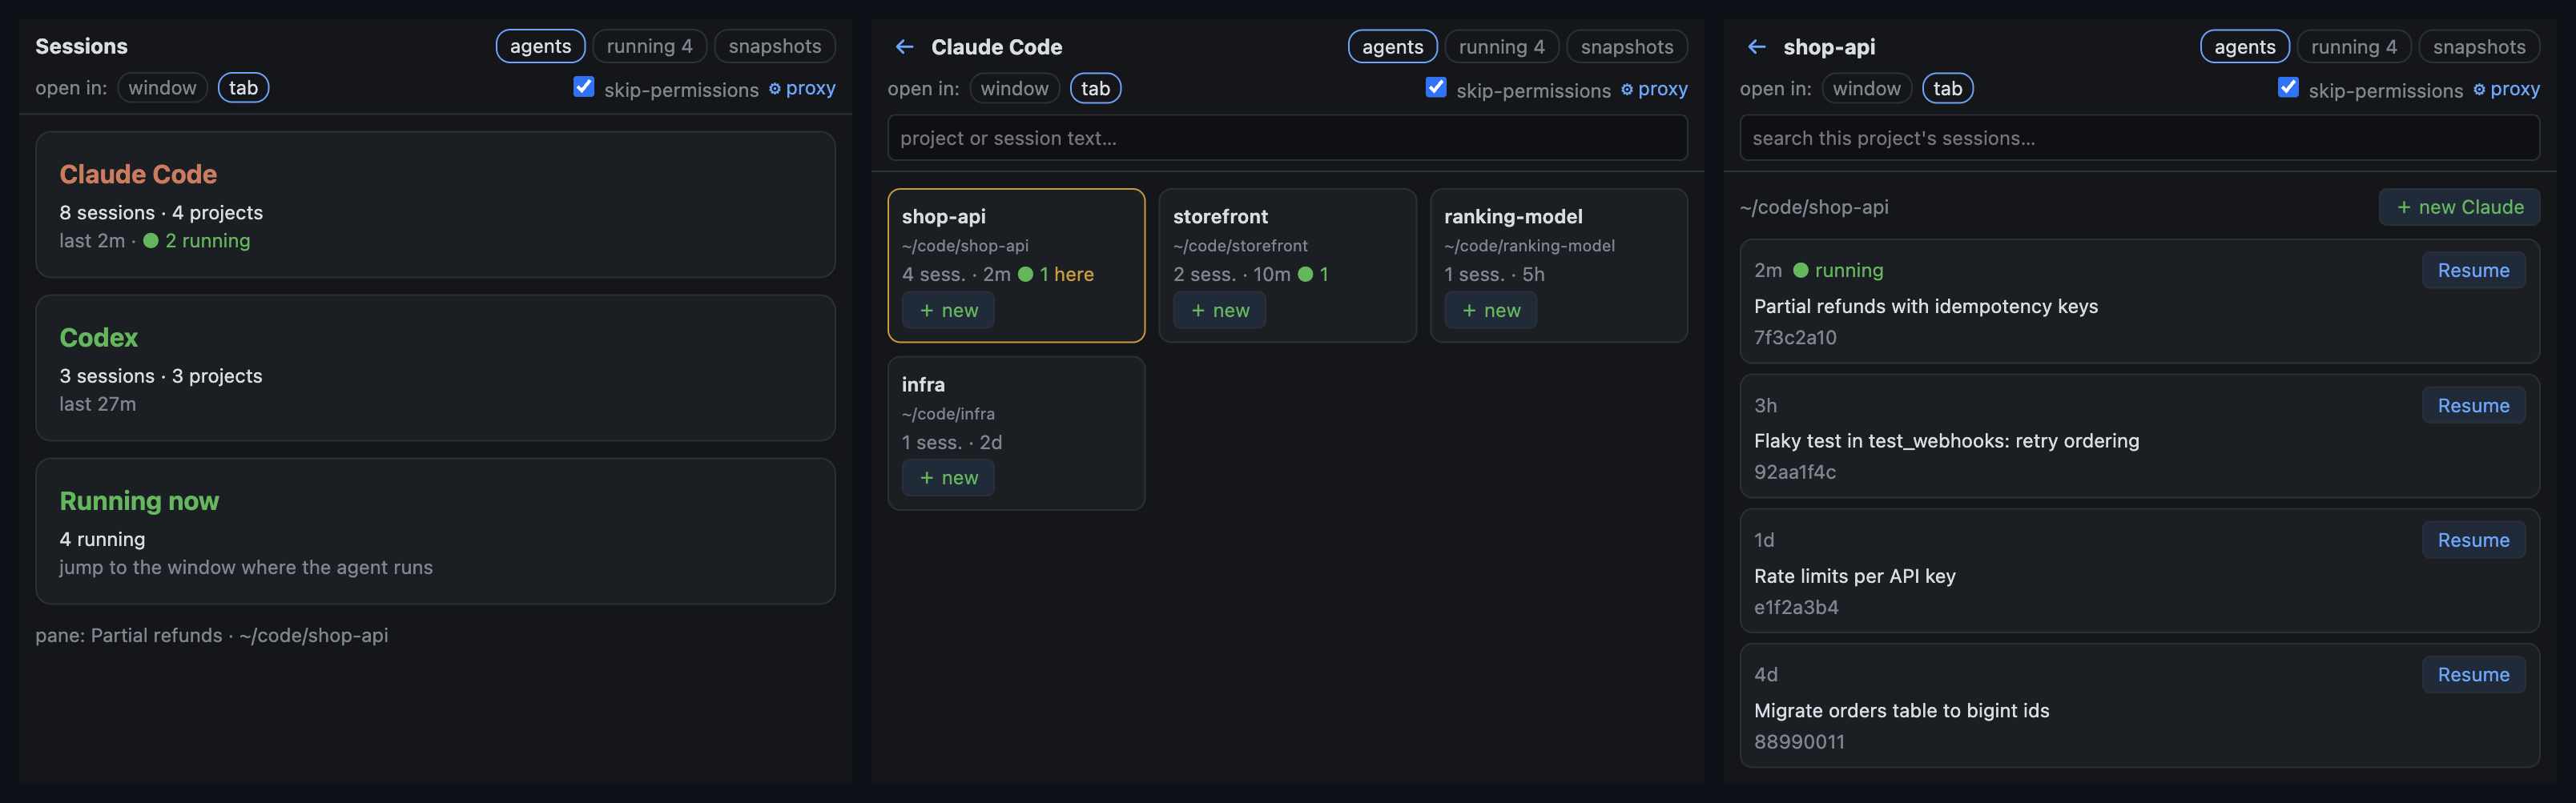Select the infra project title

tap(923, 384)
